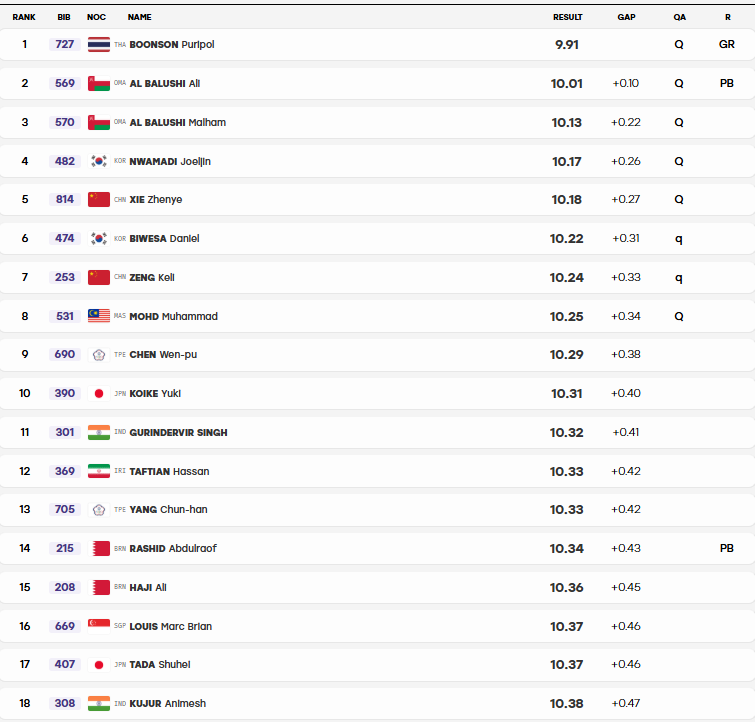Viewport: 755px width, 722px height.
Task: Select bib number 308 badge
Action: 65,703
